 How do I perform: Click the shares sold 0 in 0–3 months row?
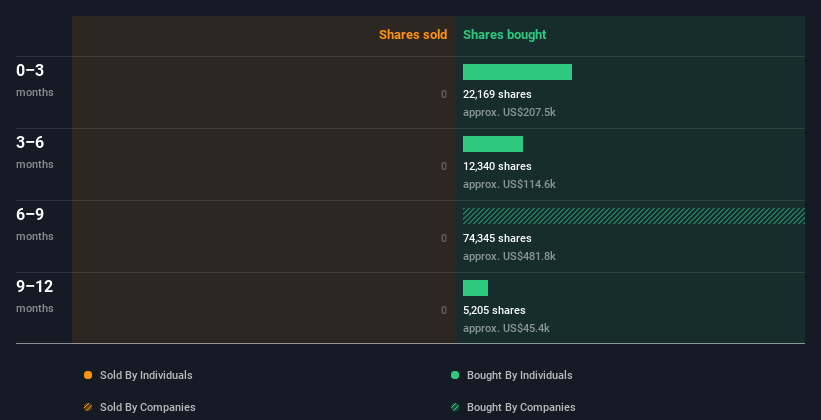(444, 94)
